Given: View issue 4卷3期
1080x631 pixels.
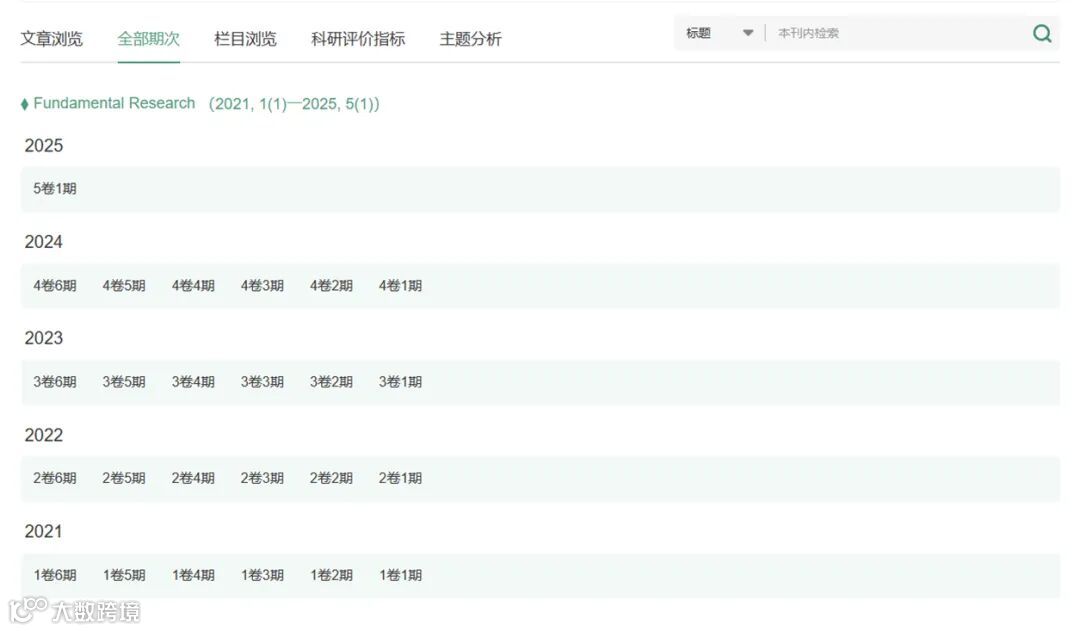Looking at the screenshot, I should click(262, 285).
